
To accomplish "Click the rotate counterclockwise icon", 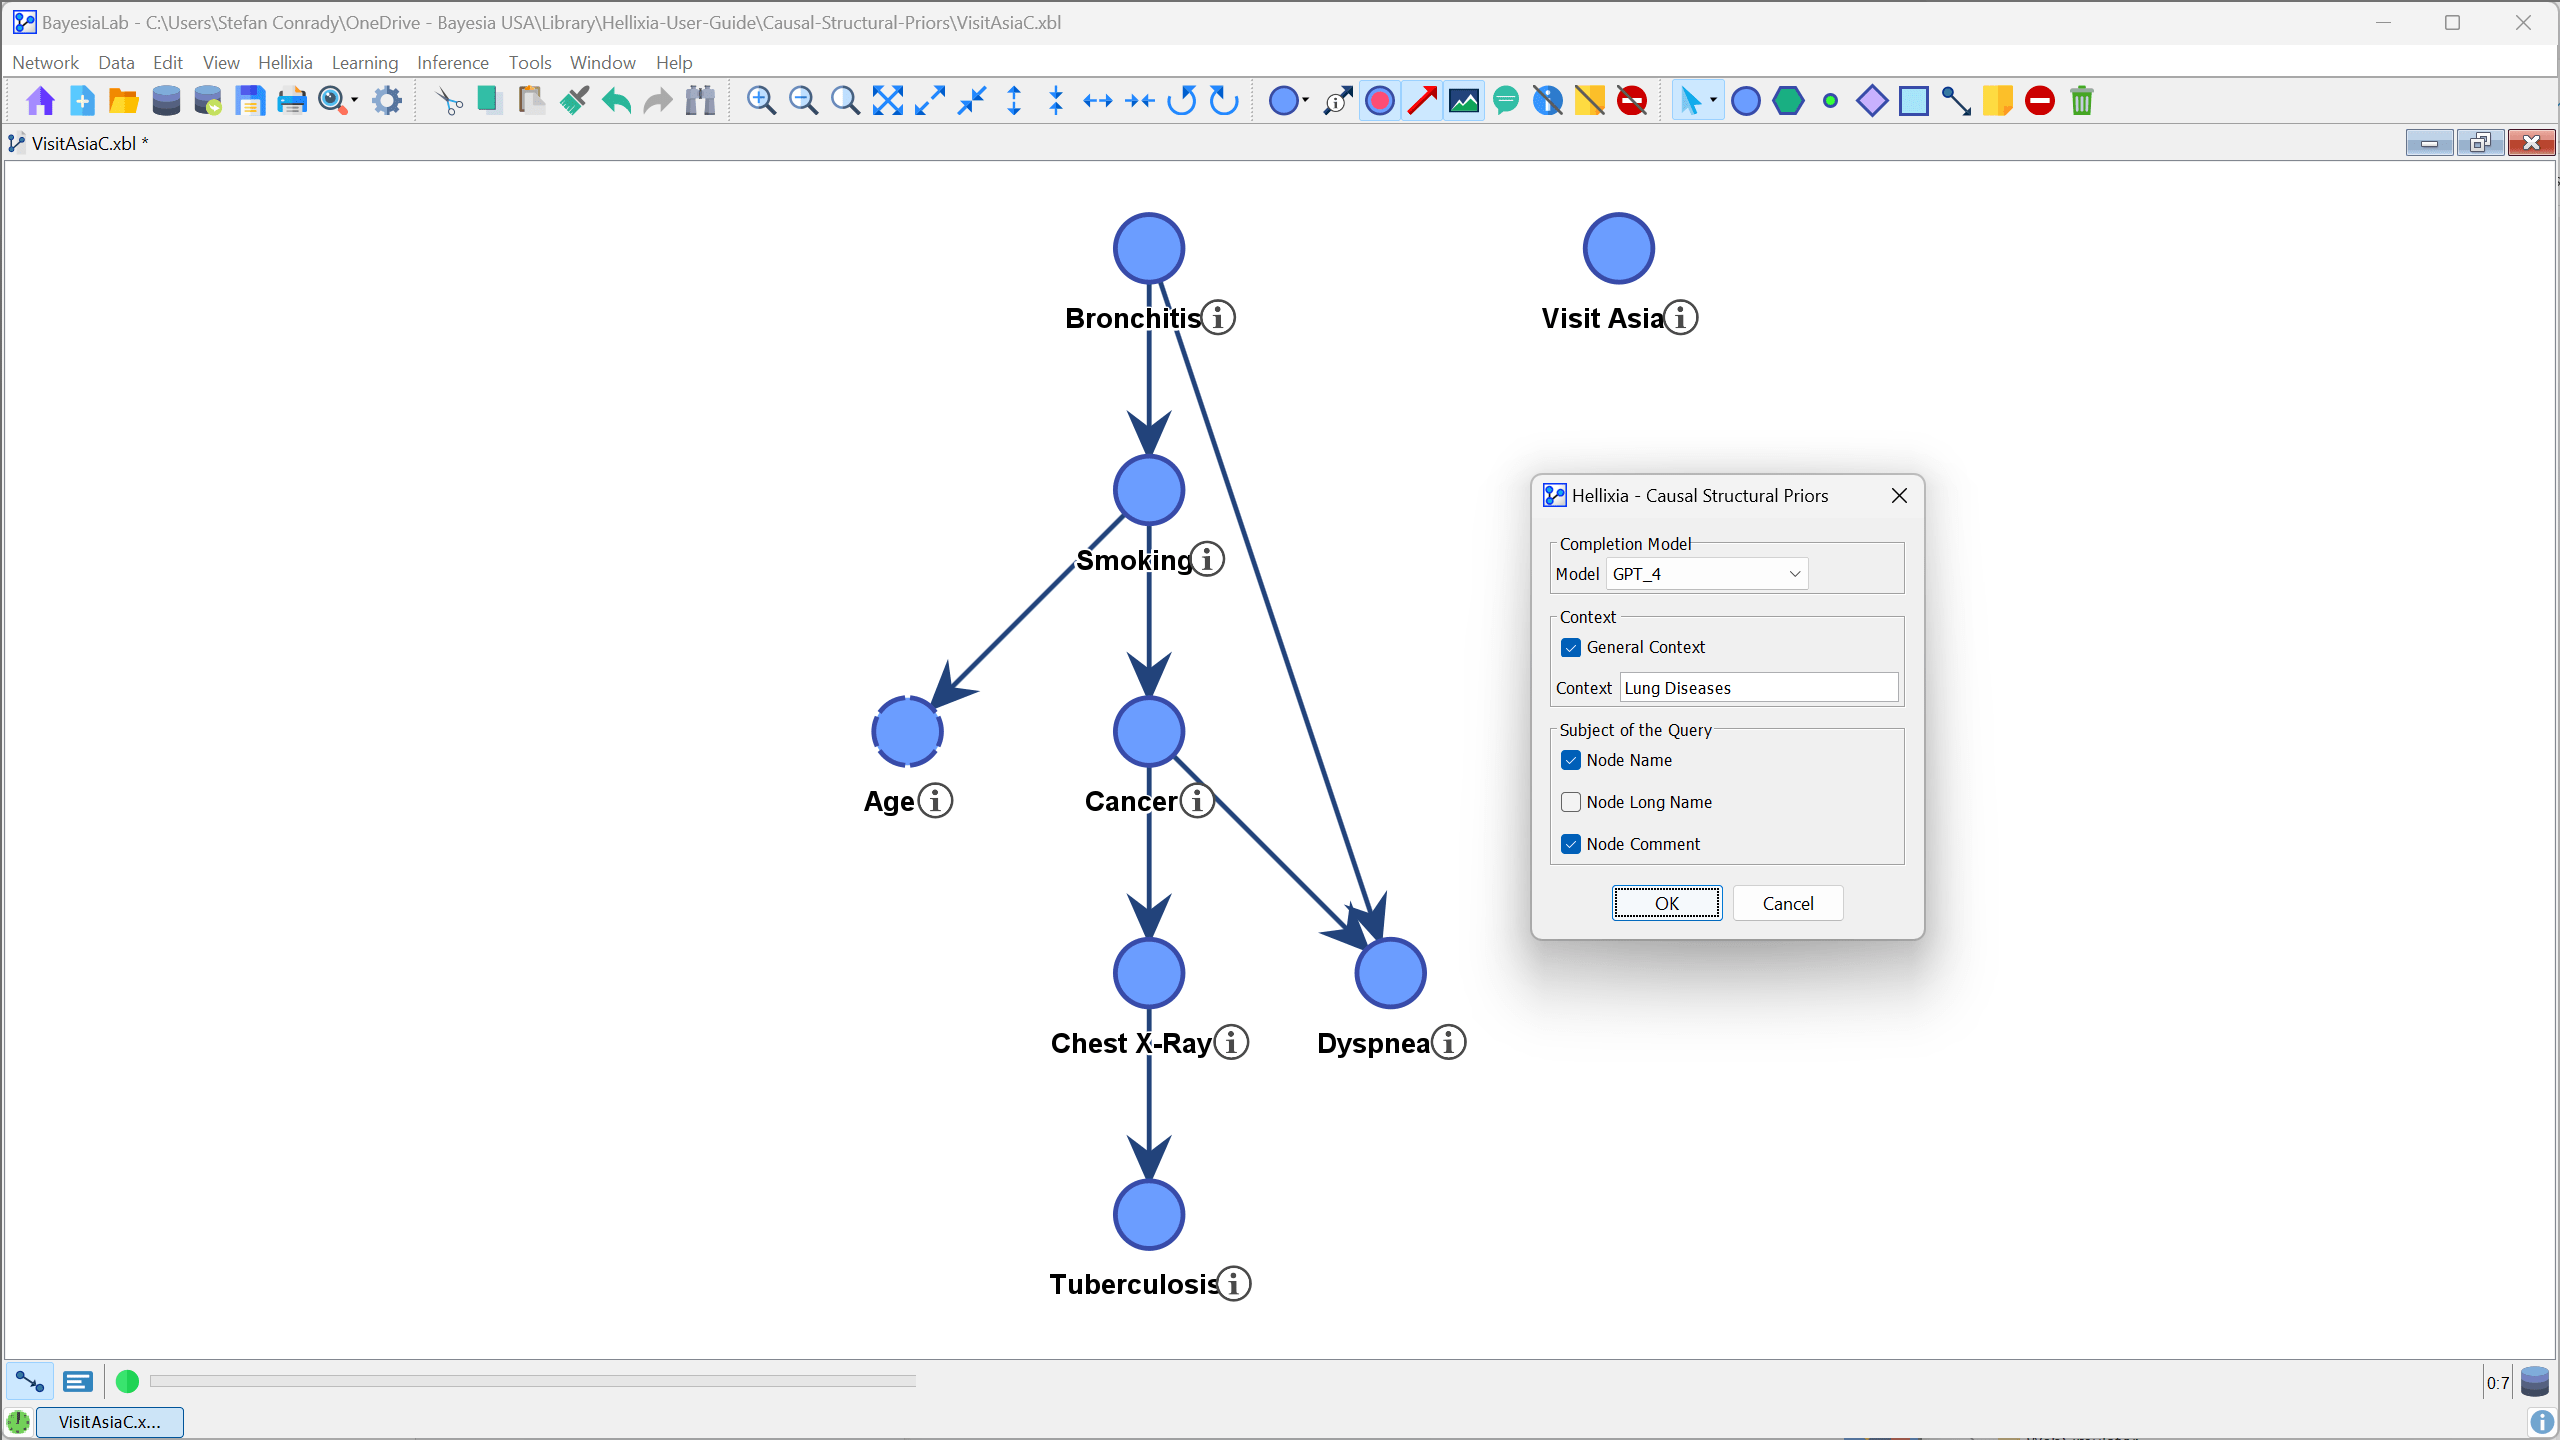I will tap(1182, 101).
